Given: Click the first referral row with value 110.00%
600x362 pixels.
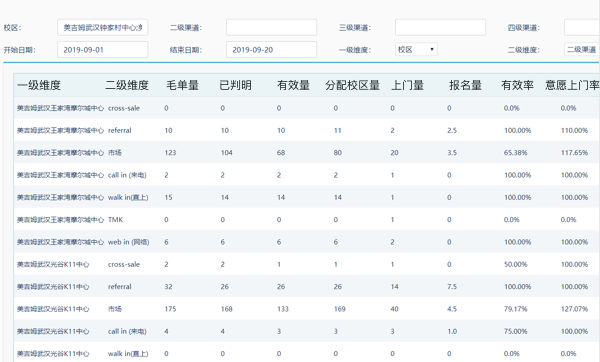Looking at the screenshot, I should (307, 130).
